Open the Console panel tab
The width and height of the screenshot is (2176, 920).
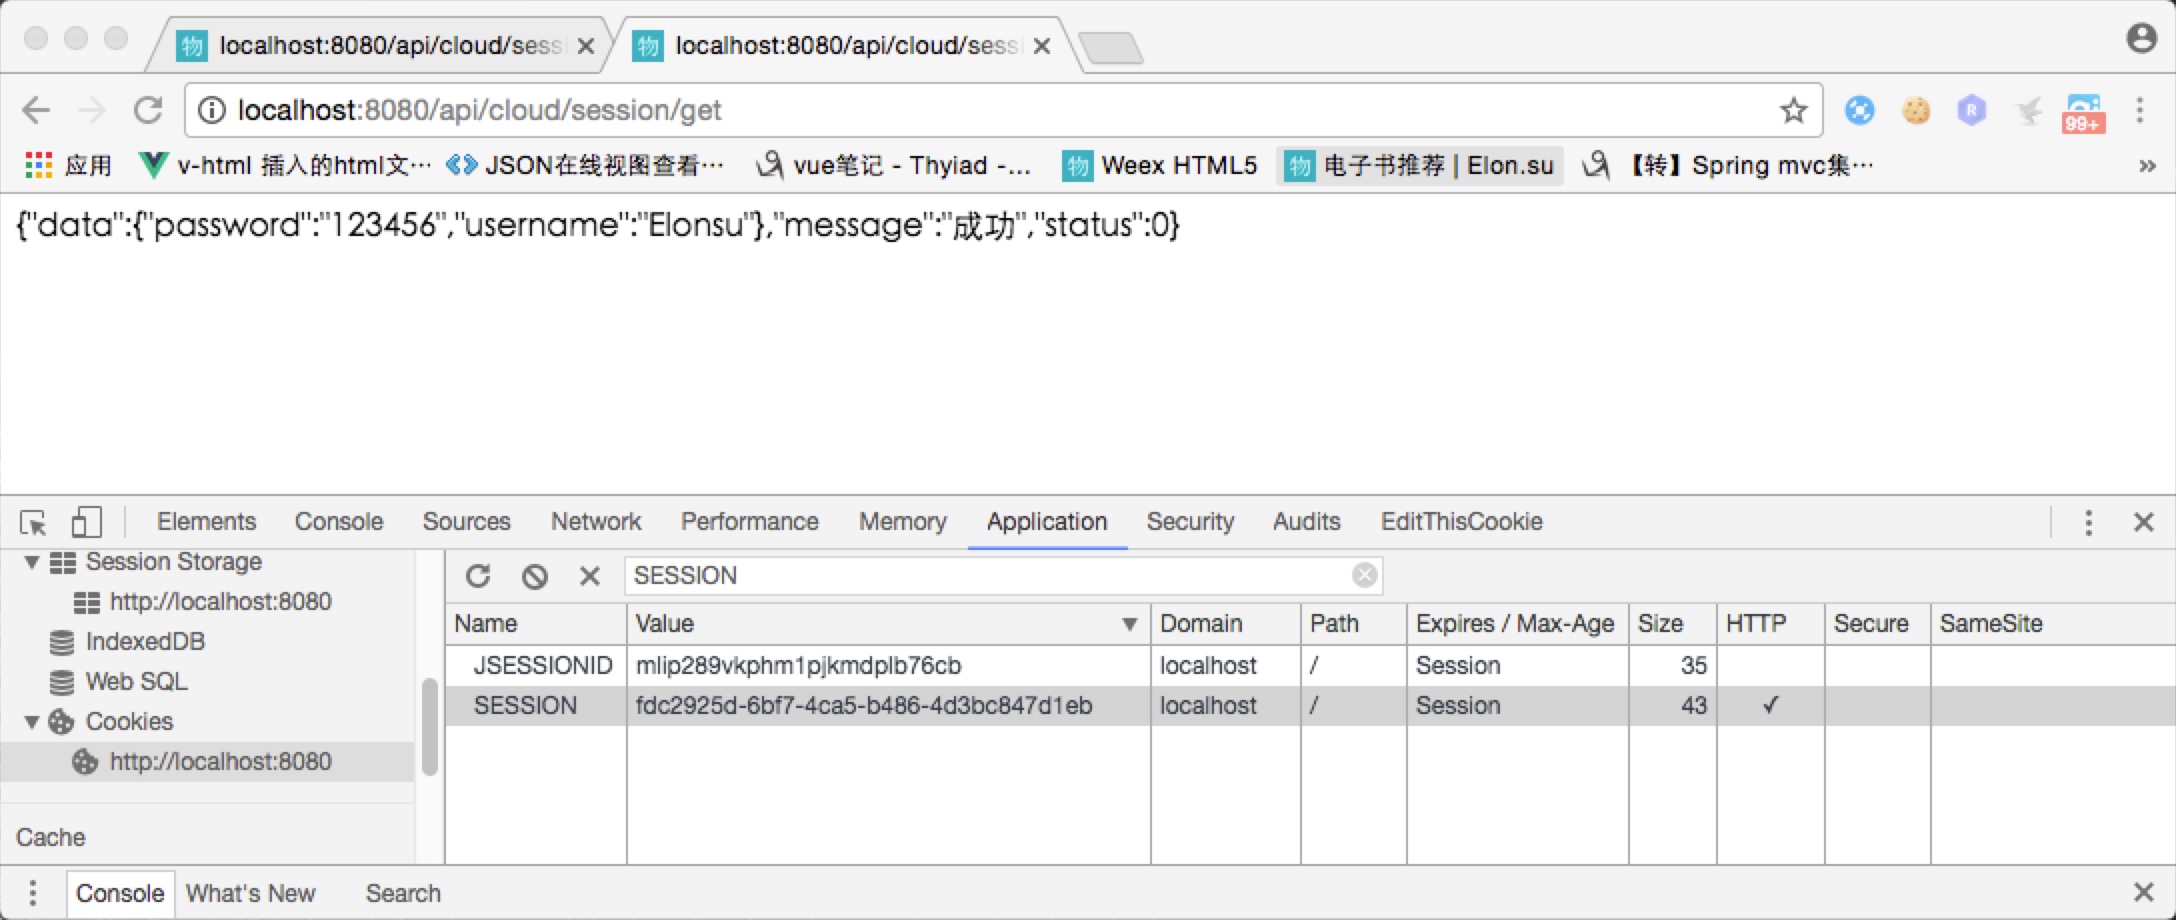[339, 522]
